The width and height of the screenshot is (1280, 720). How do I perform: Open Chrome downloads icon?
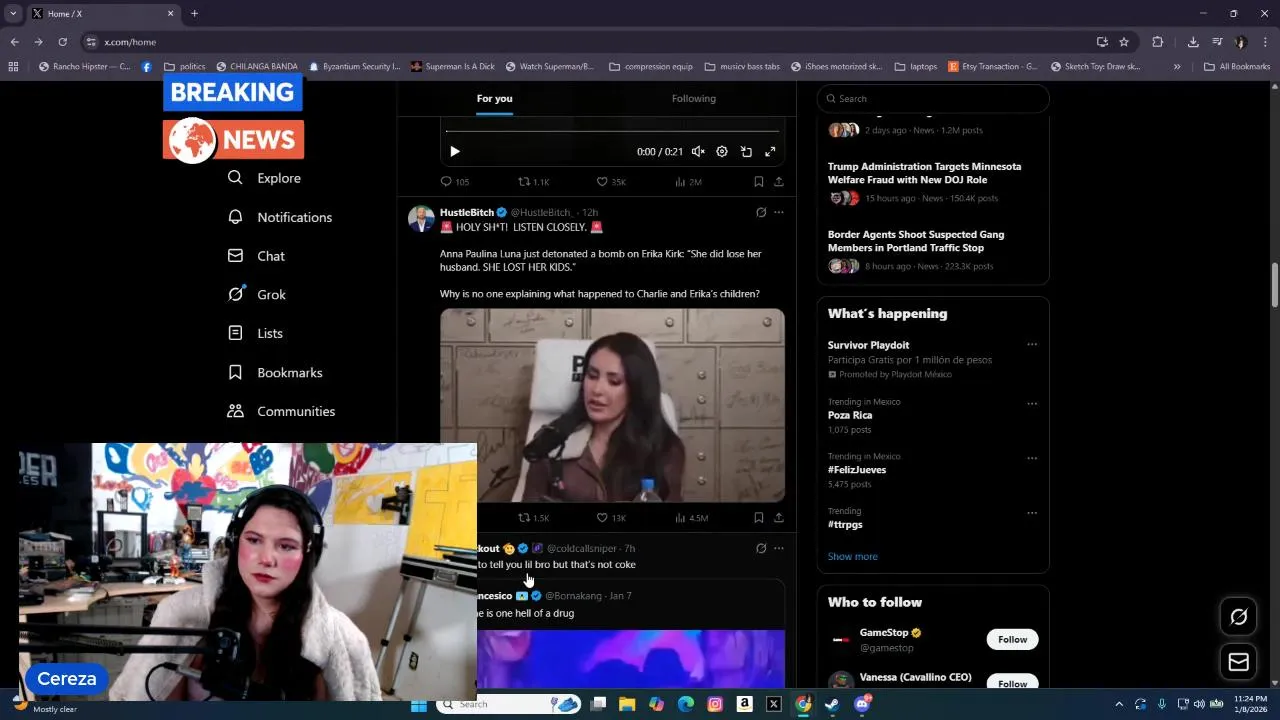click(x=1193, y=42)
